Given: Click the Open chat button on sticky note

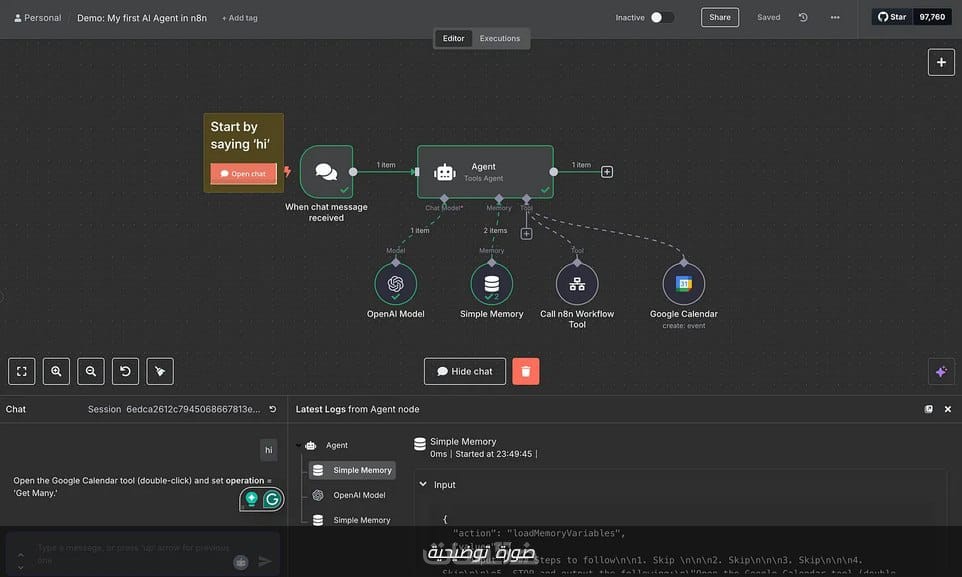Looking at the screenshot, I should [x=243, y=174].
